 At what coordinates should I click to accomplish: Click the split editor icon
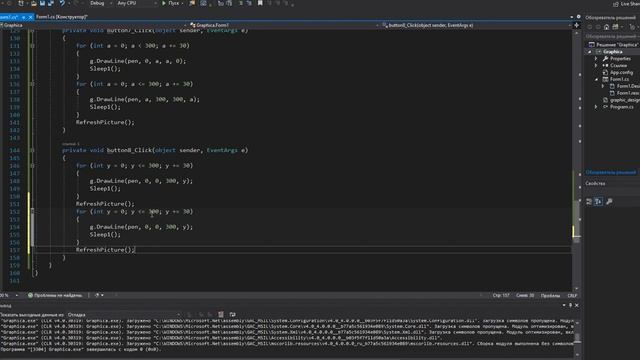pyautogui.click(x=576, y=25)
